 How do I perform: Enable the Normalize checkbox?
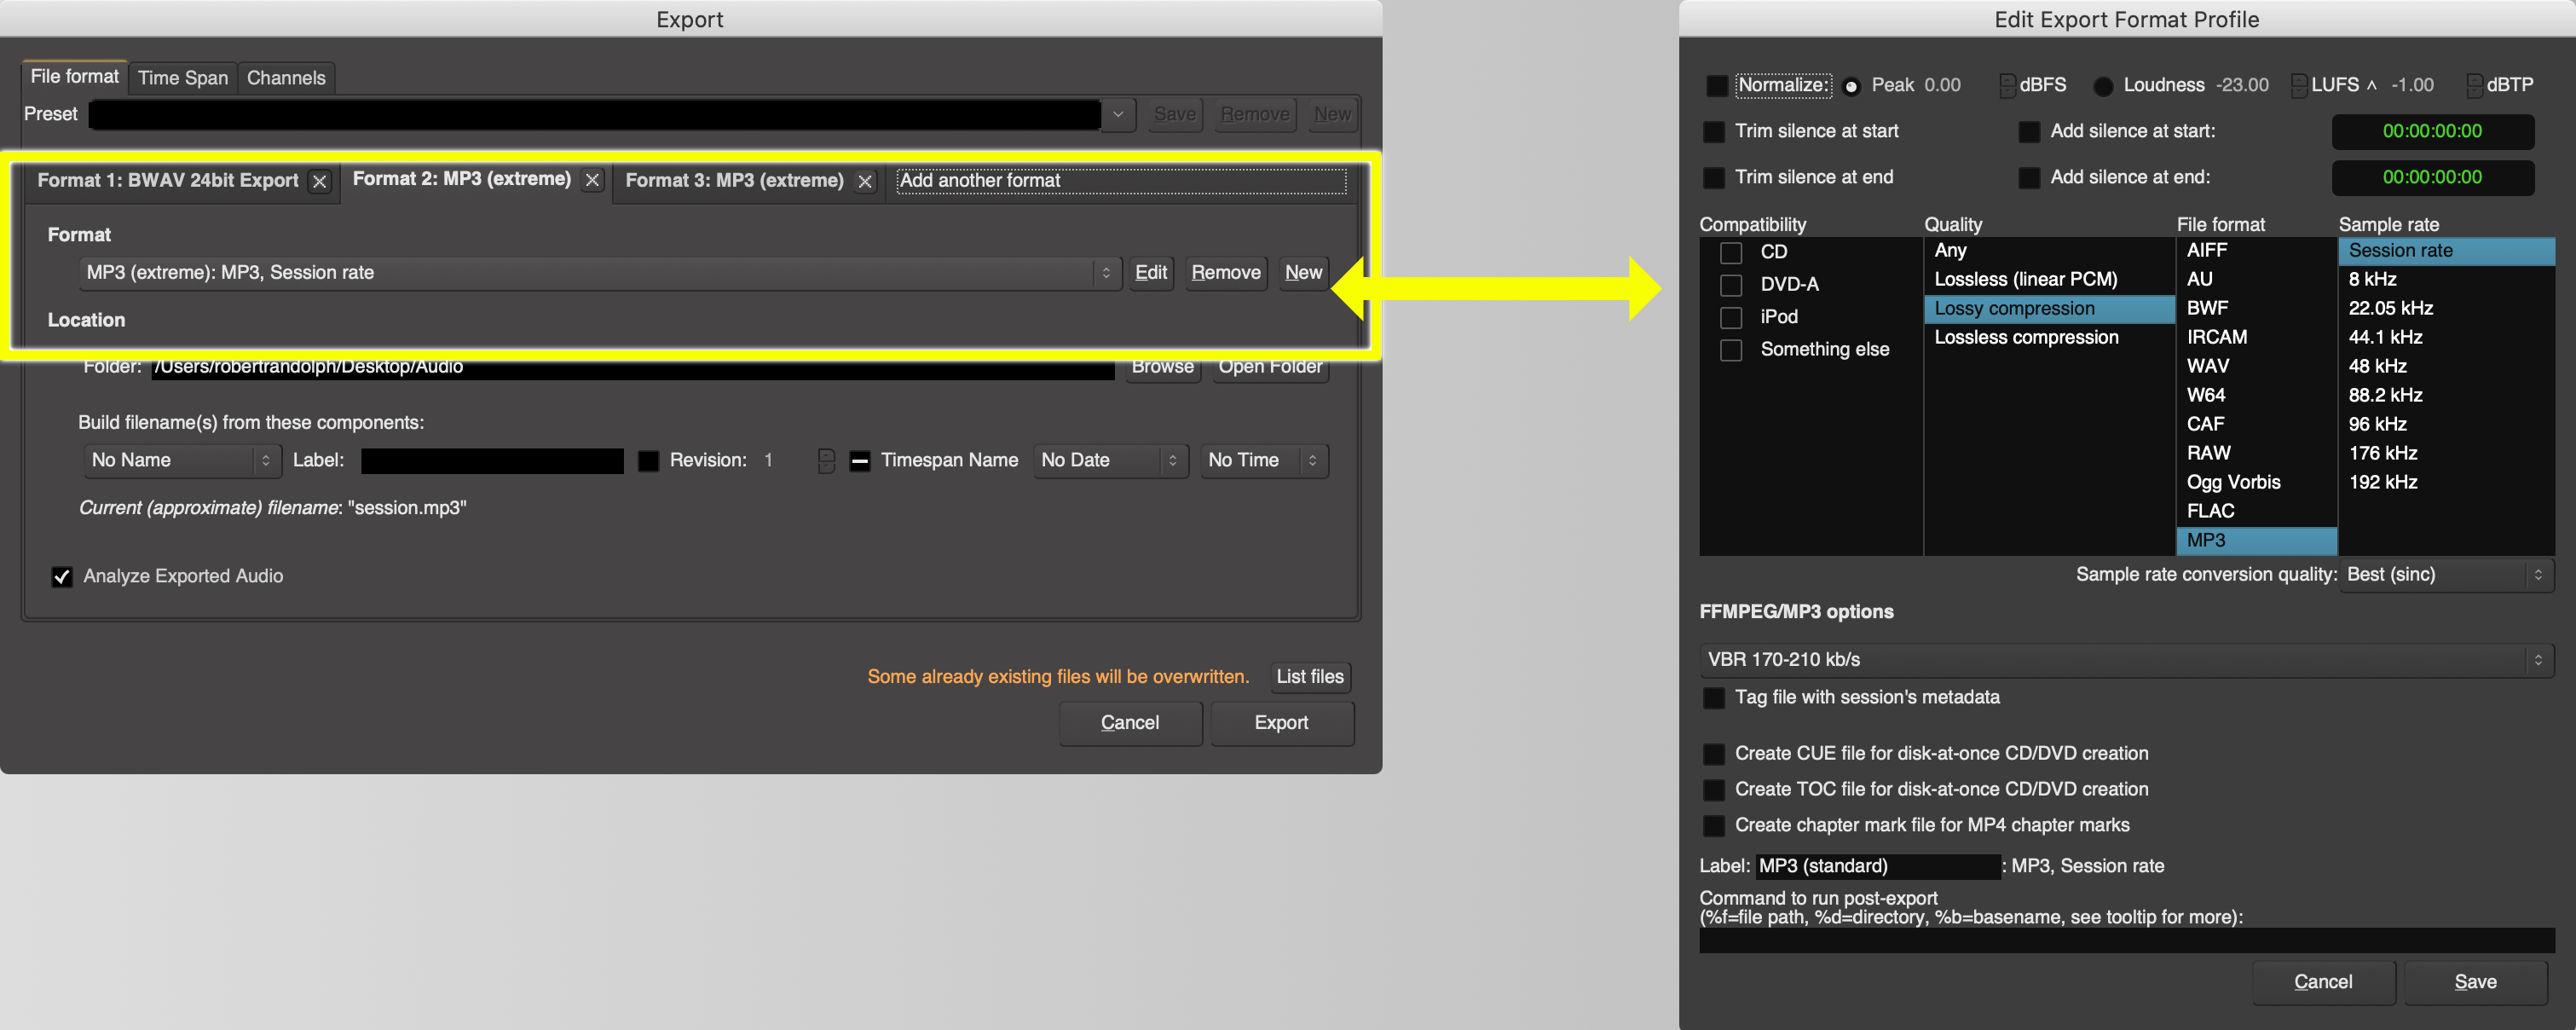(x=1717, y=86)
